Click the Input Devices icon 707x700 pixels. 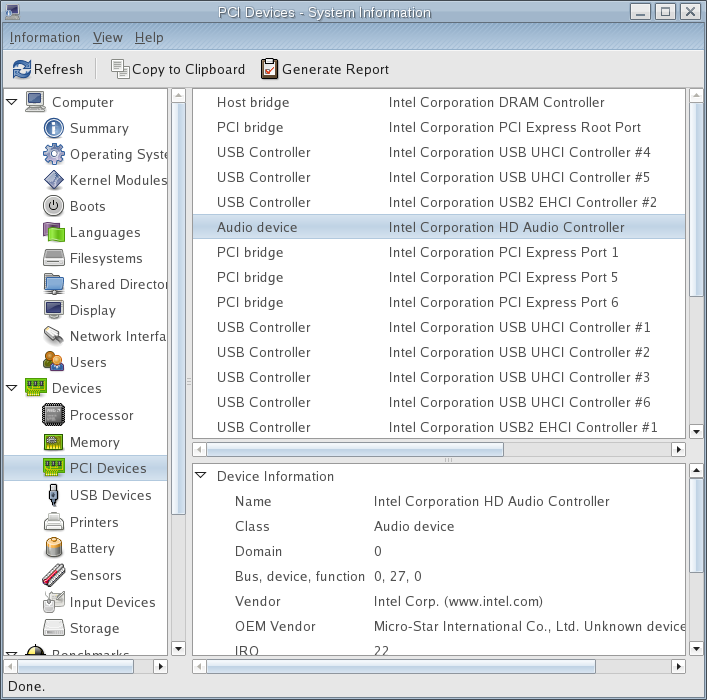54,602
